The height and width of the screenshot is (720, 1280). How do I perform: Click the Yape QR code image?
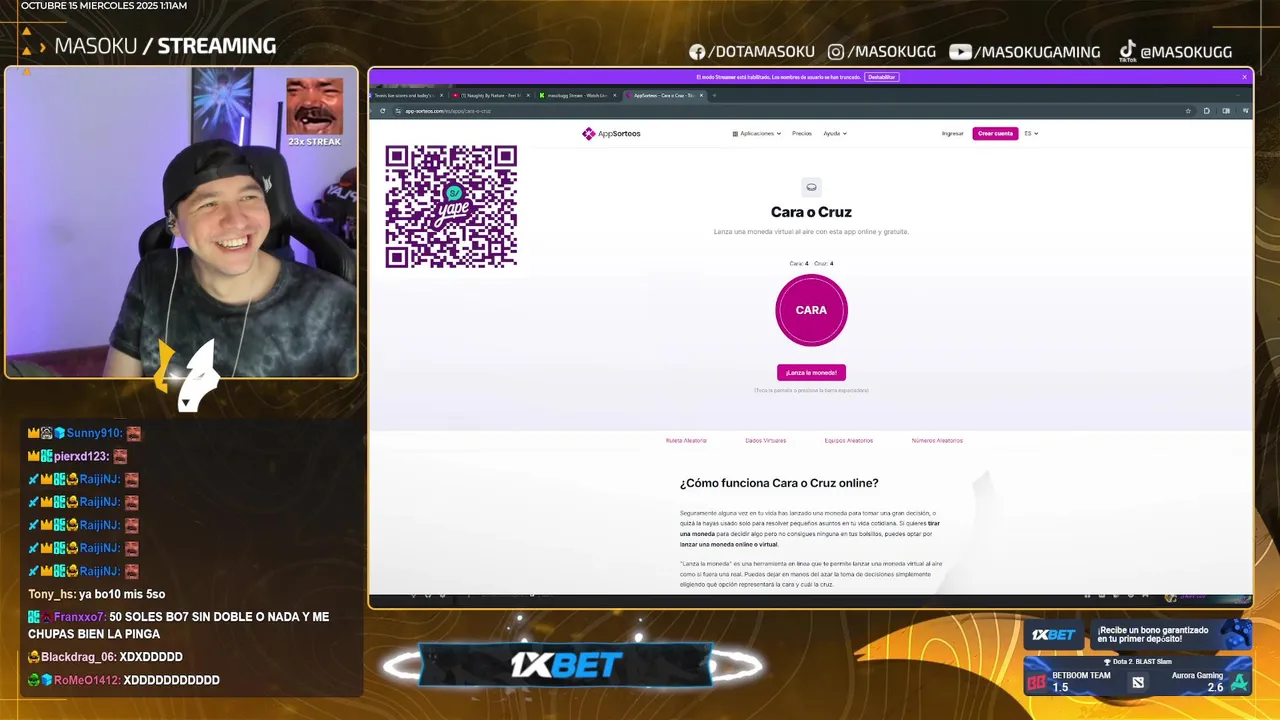(x=451, y=207)
